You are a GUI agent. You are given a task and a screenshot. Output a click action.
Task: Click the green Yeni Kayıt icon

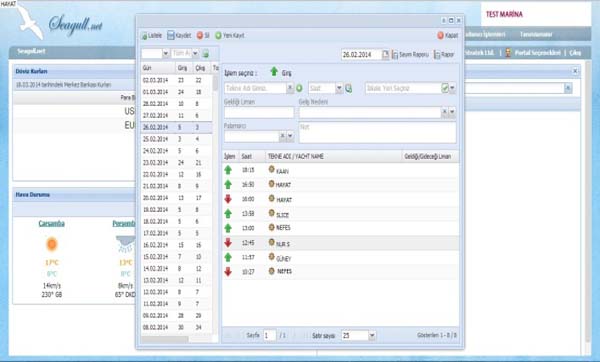click(218, 36)
